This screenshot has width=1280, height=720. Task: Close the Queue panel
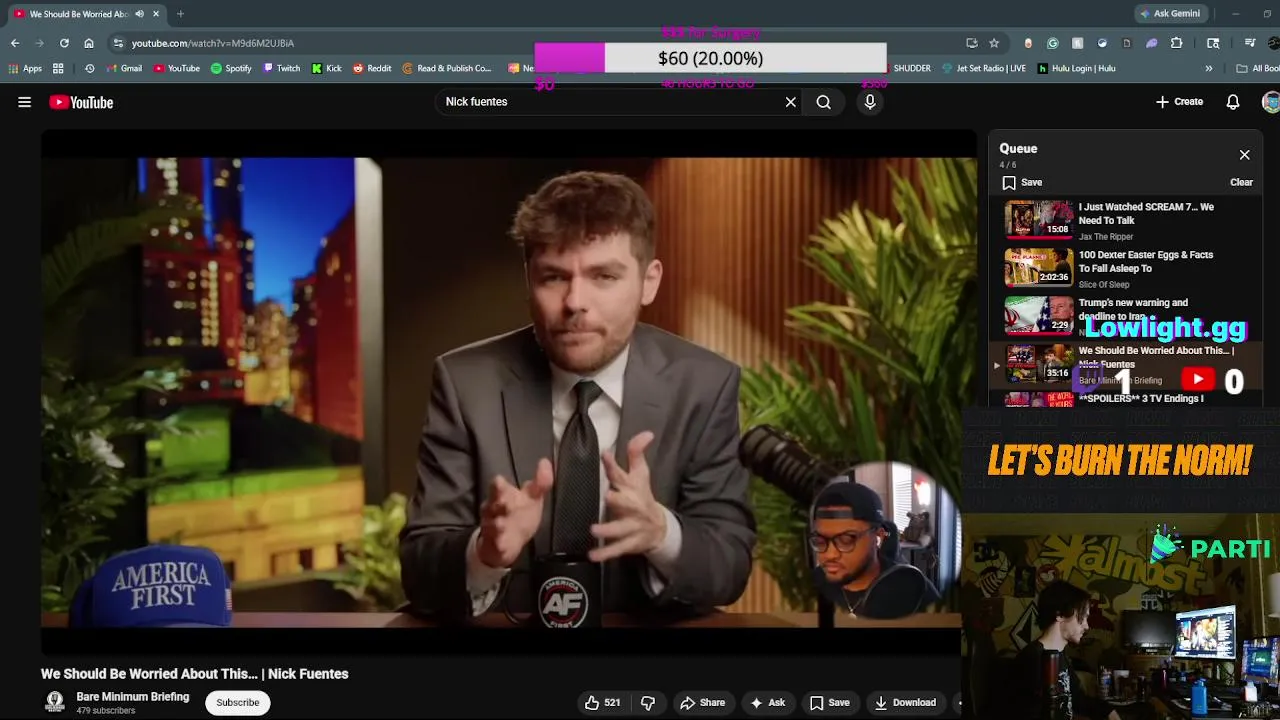click(x=1244, y=155)
